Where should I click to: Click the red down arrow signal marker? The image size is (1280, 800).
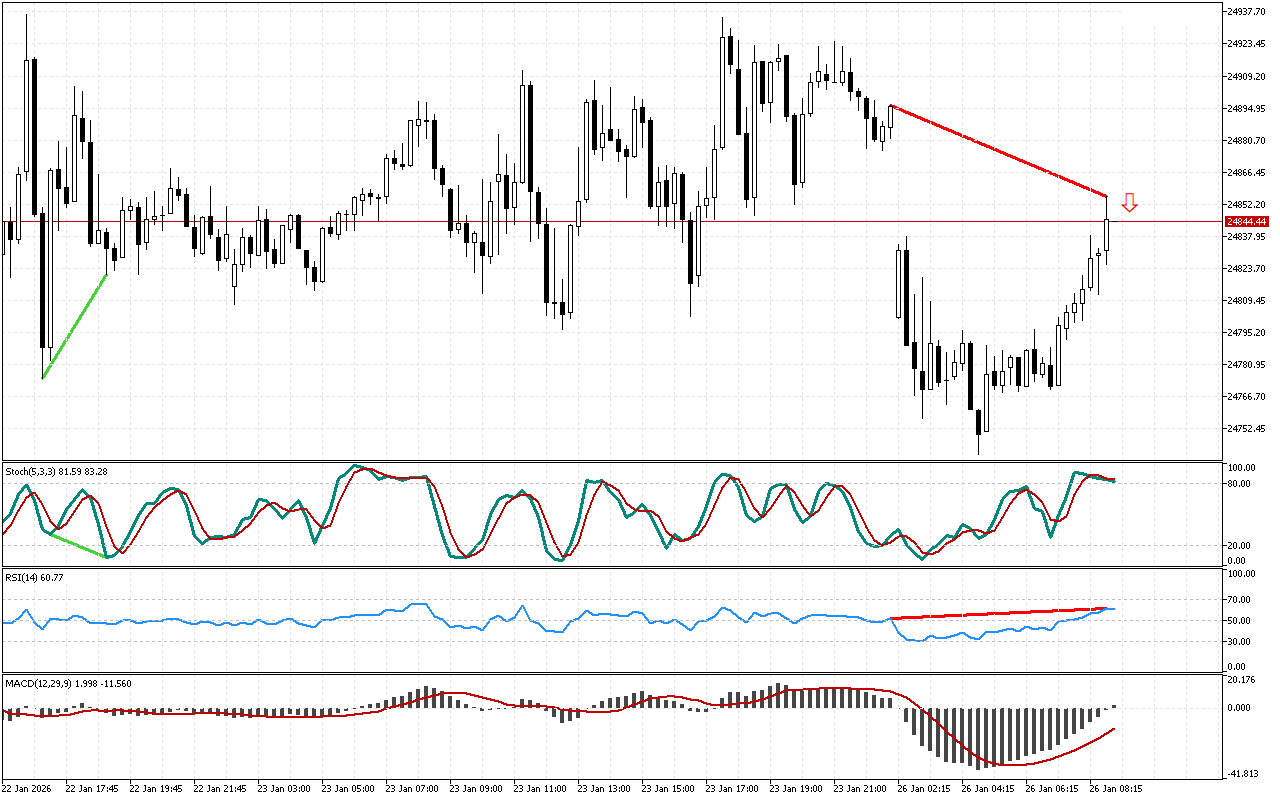point(1129,203)
